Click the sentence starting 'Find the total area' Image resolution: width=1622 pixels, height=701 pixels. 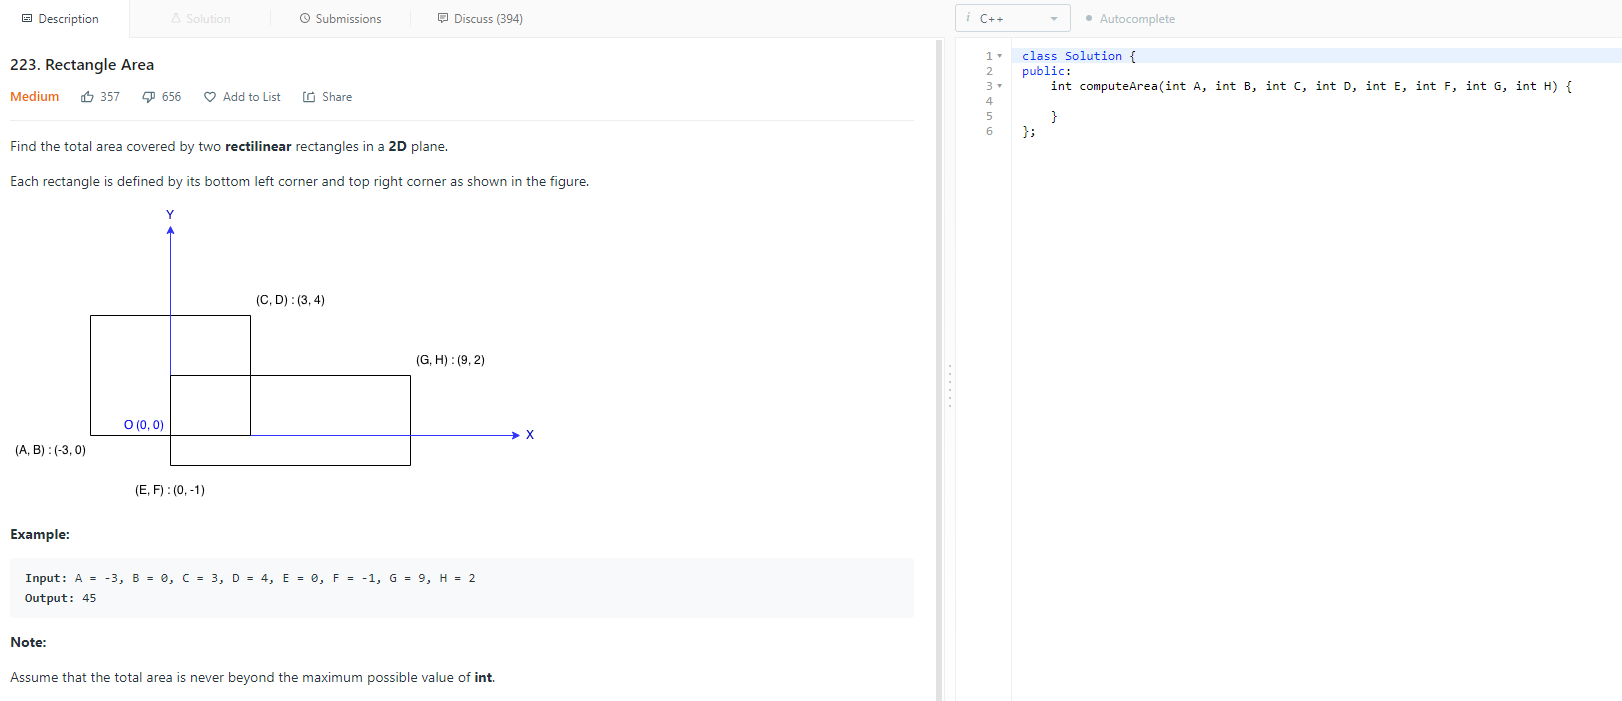[229, 147]
